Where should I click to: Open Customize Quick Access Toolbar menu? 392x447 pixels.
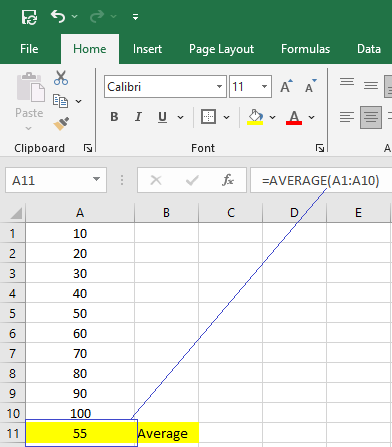point(135,17)
